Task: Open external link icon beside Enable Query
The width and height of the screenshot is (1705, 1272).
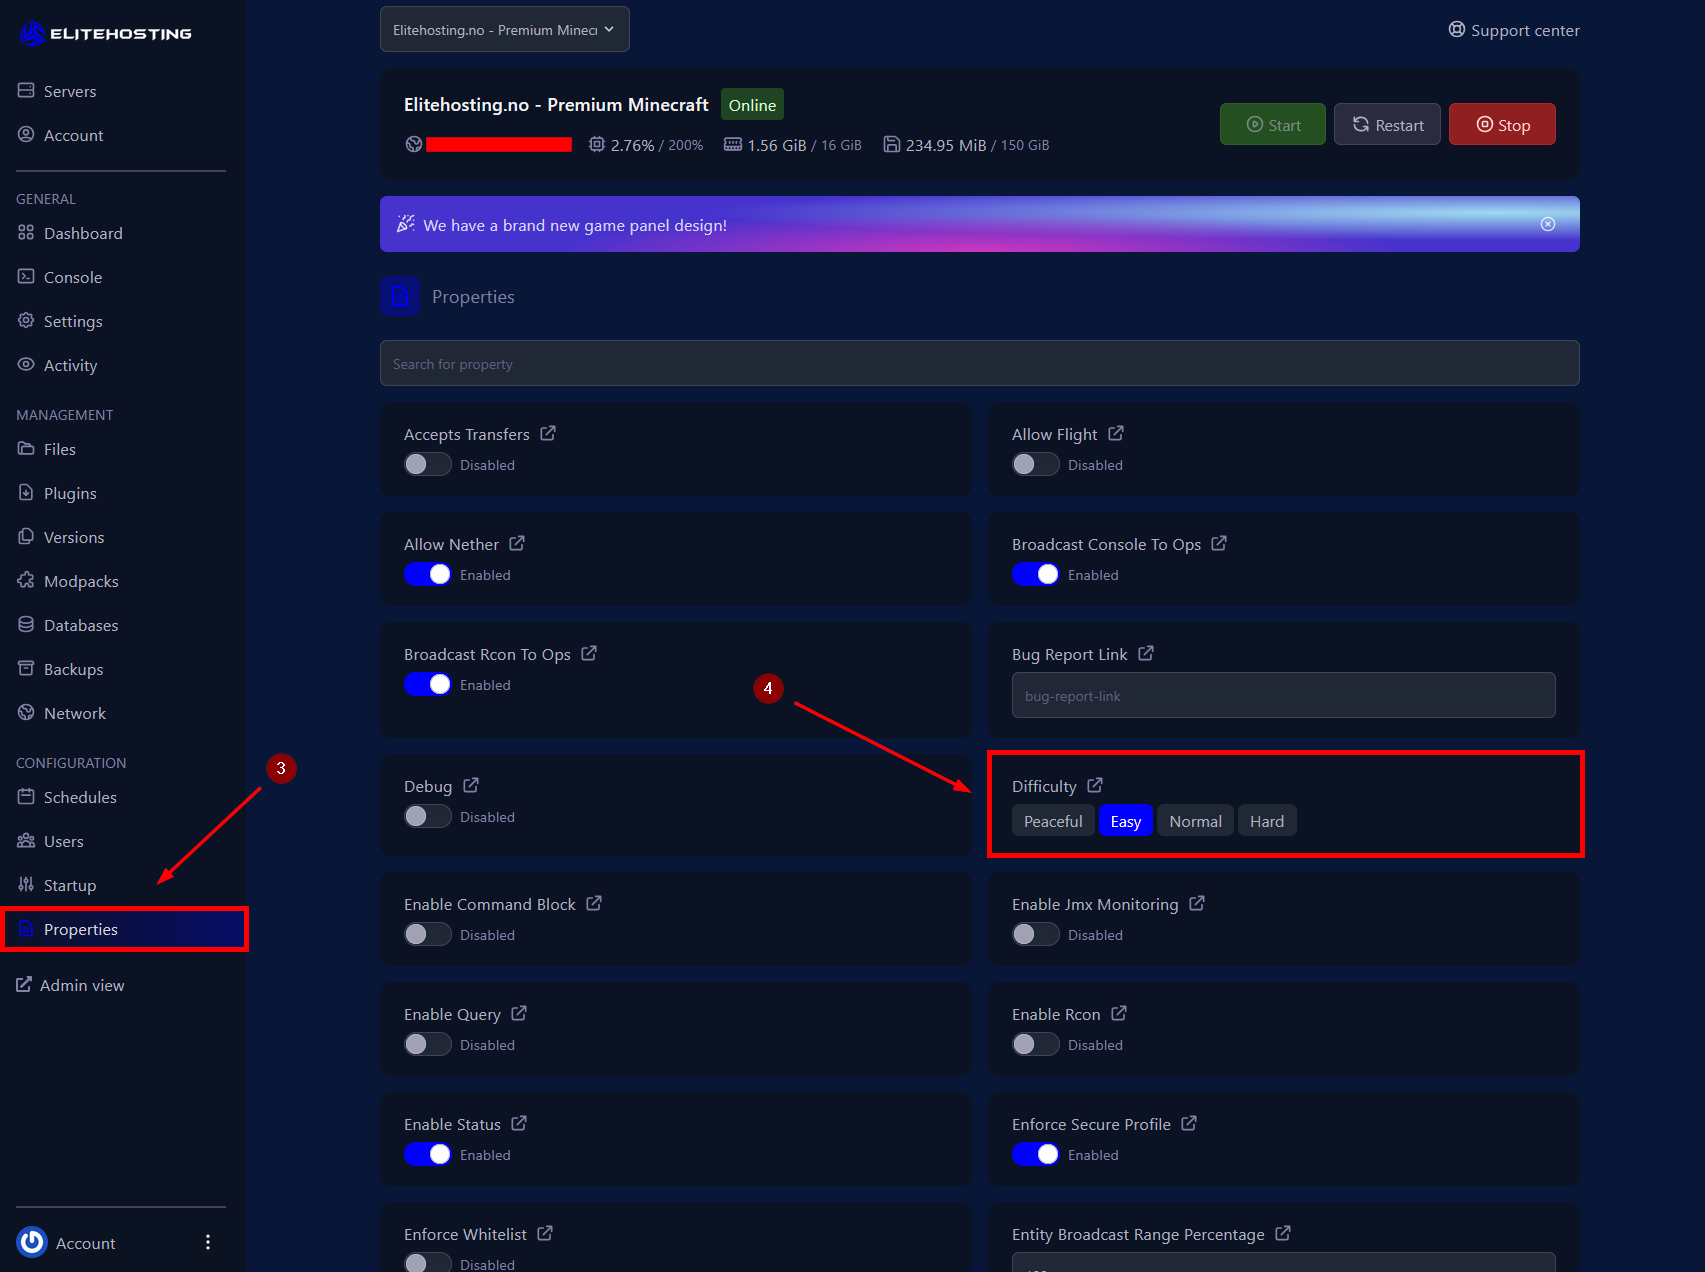Action: [519, 1013]
